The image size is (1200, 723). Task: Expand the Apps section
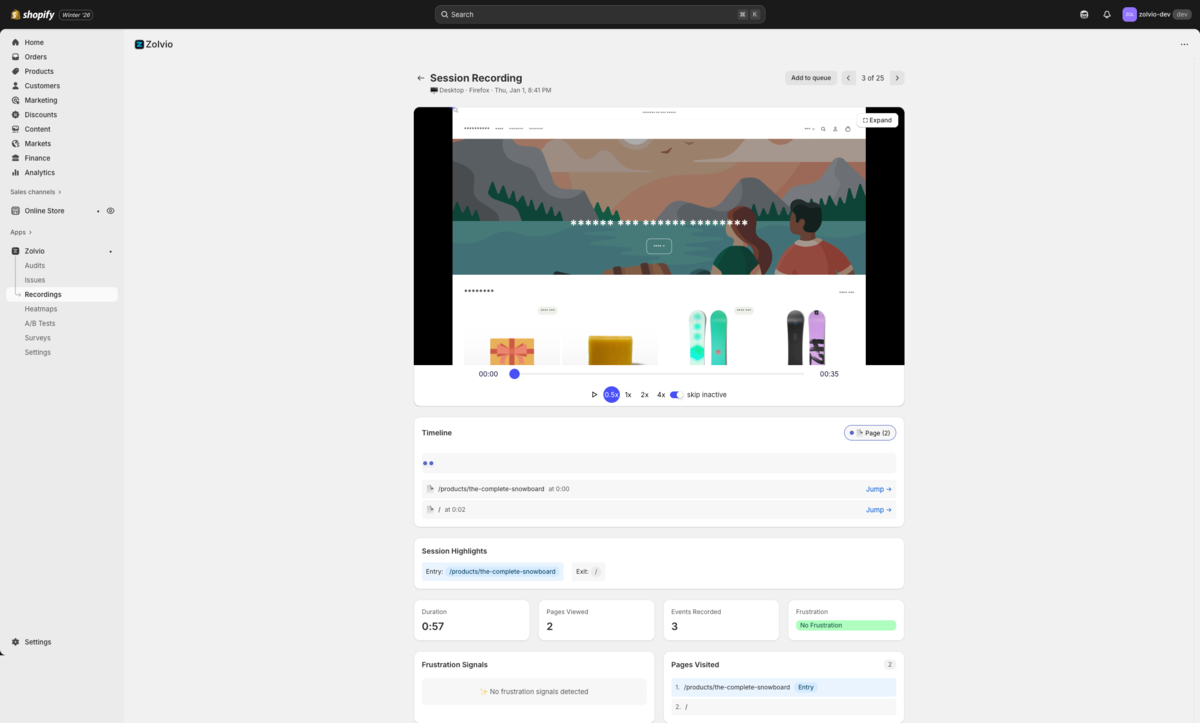pos(18,231)
